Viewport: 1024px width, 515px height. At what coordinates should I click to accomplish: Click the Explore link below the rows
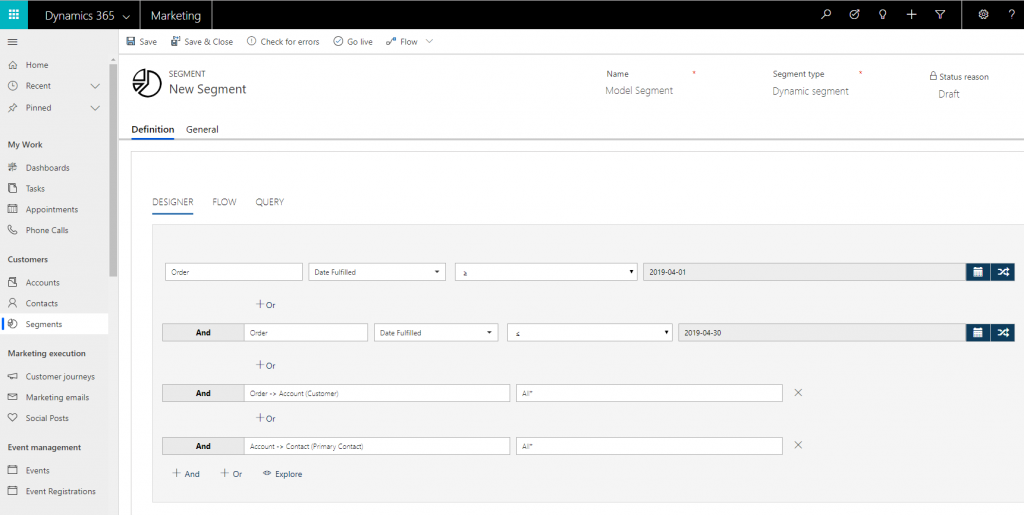click(x=282, y=474)
